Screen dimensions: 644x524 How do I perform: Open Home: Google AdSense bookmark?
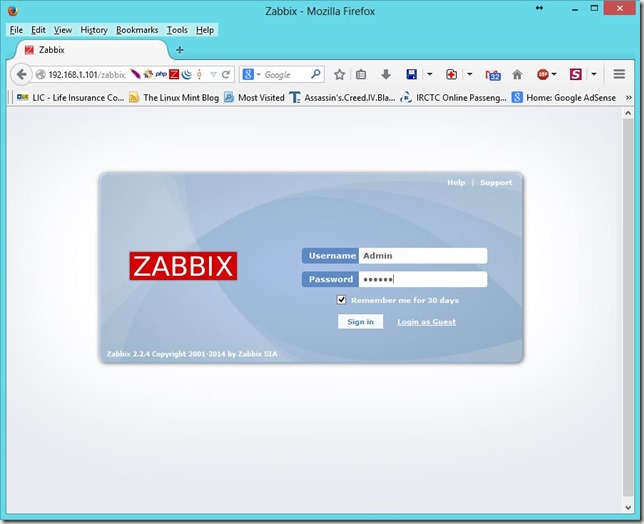[564, 98]
